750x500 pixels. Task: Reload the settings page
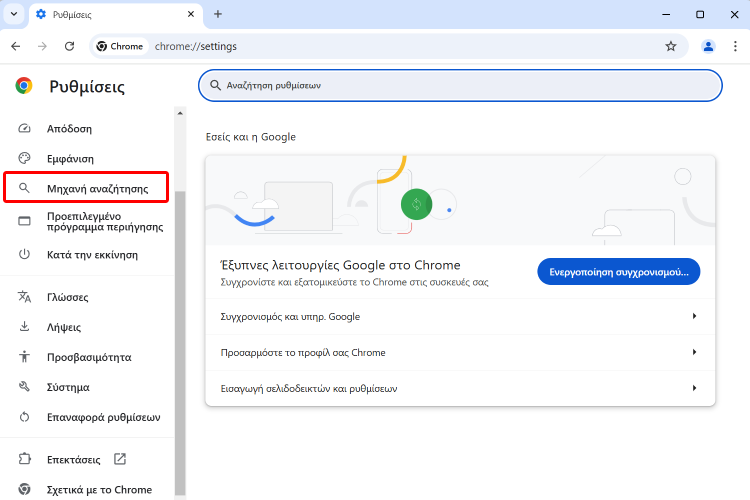(x=69, y=46)
